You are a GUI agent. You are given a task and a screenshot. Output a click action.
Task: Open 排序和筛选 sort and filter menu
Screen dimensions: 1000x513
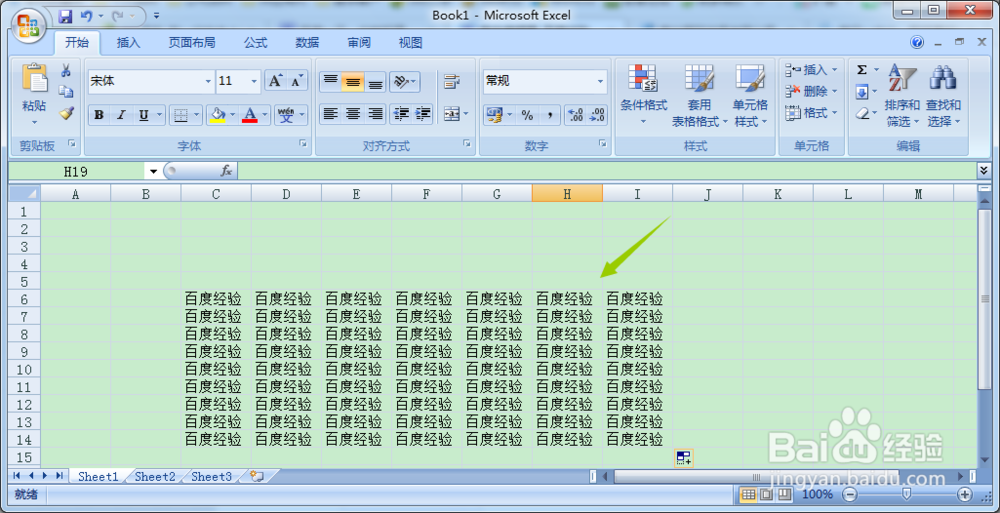[902, 94]
